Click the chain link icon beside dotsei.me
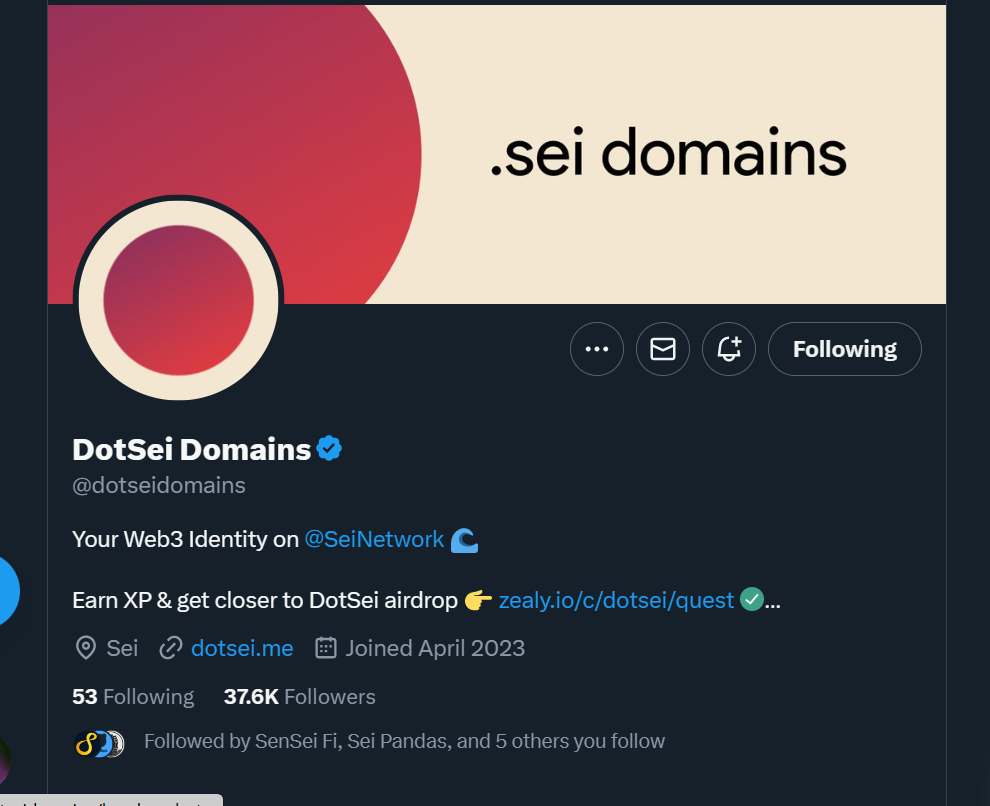Viewport: 990px width, 806px height. coord(171,648)
